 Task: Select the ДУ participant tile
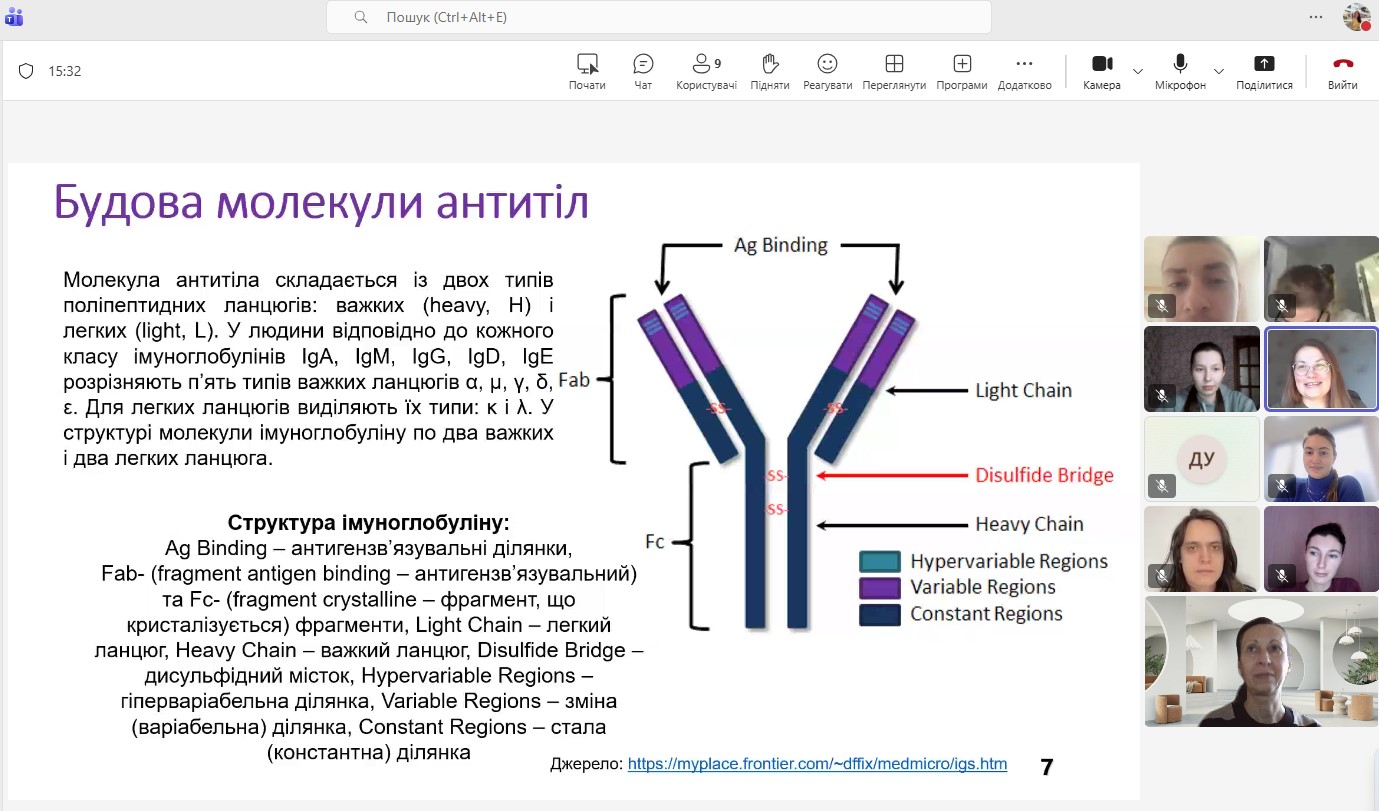(x=1201, y=459)
